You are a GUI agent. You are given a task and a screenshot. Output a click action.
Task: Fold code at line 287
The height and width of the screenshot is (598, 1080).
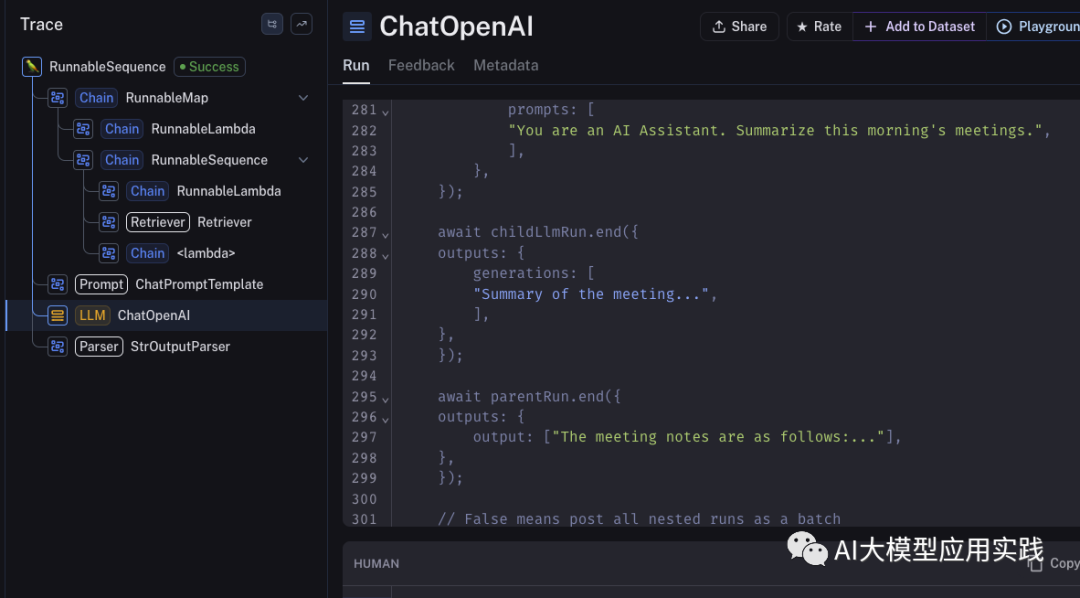pos(385,234)
